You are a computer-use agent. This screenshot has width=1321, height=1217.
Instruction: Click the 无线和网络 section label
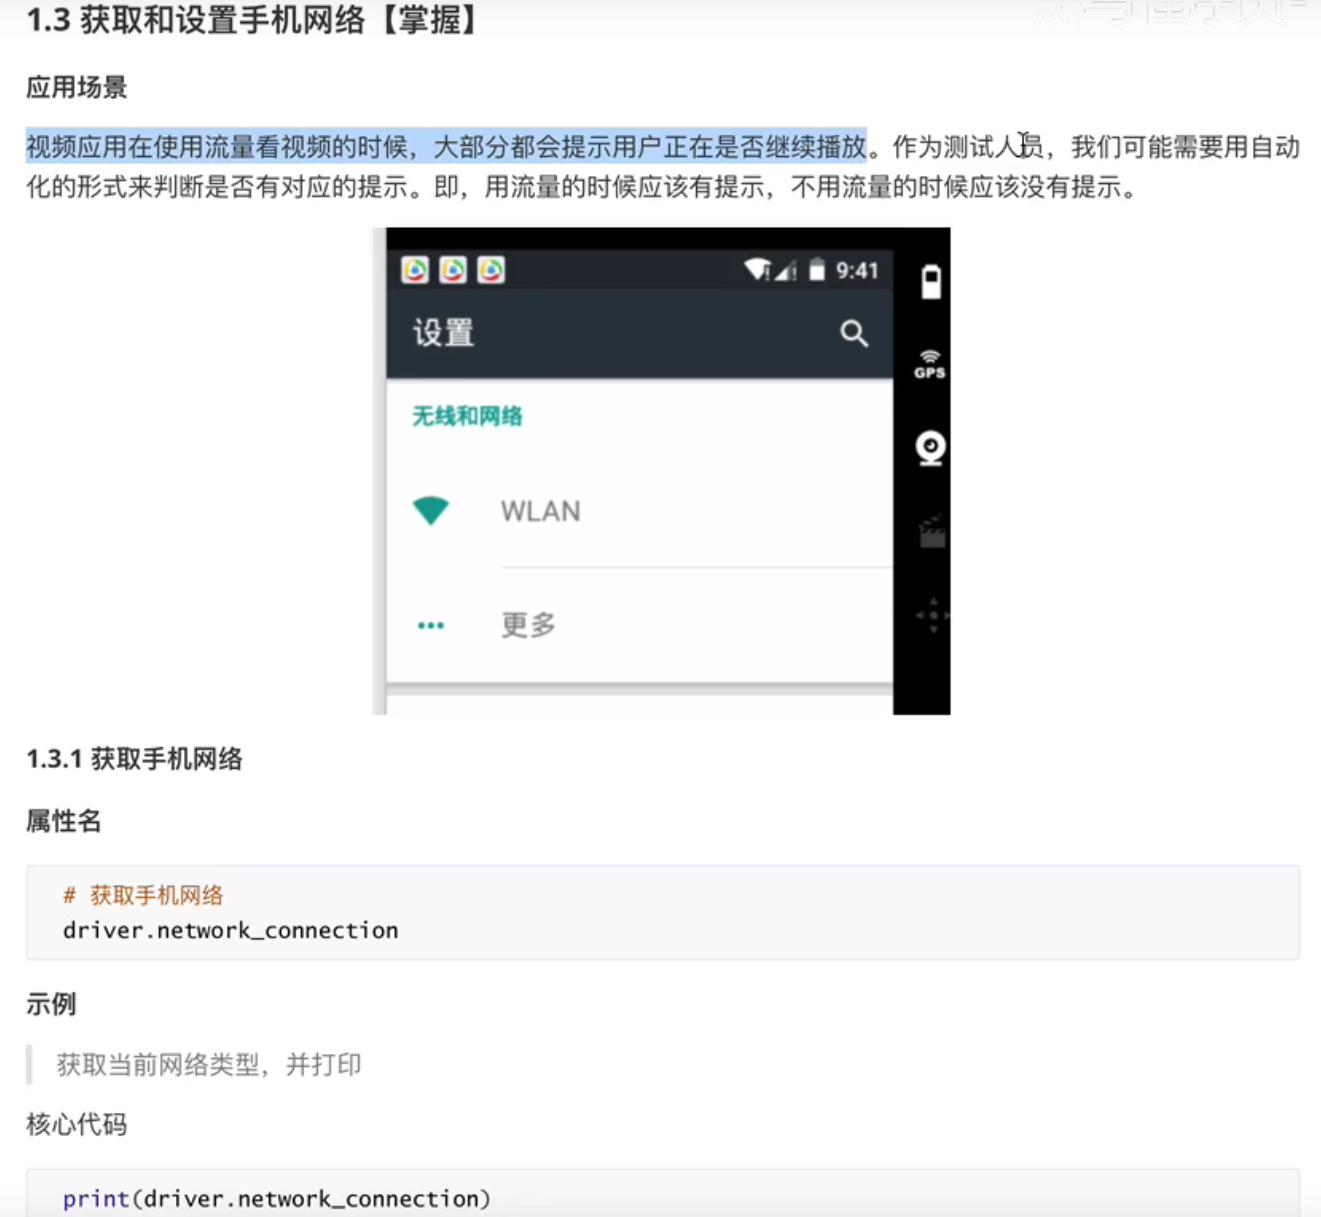pyautogui.click(x=468, y=416)
